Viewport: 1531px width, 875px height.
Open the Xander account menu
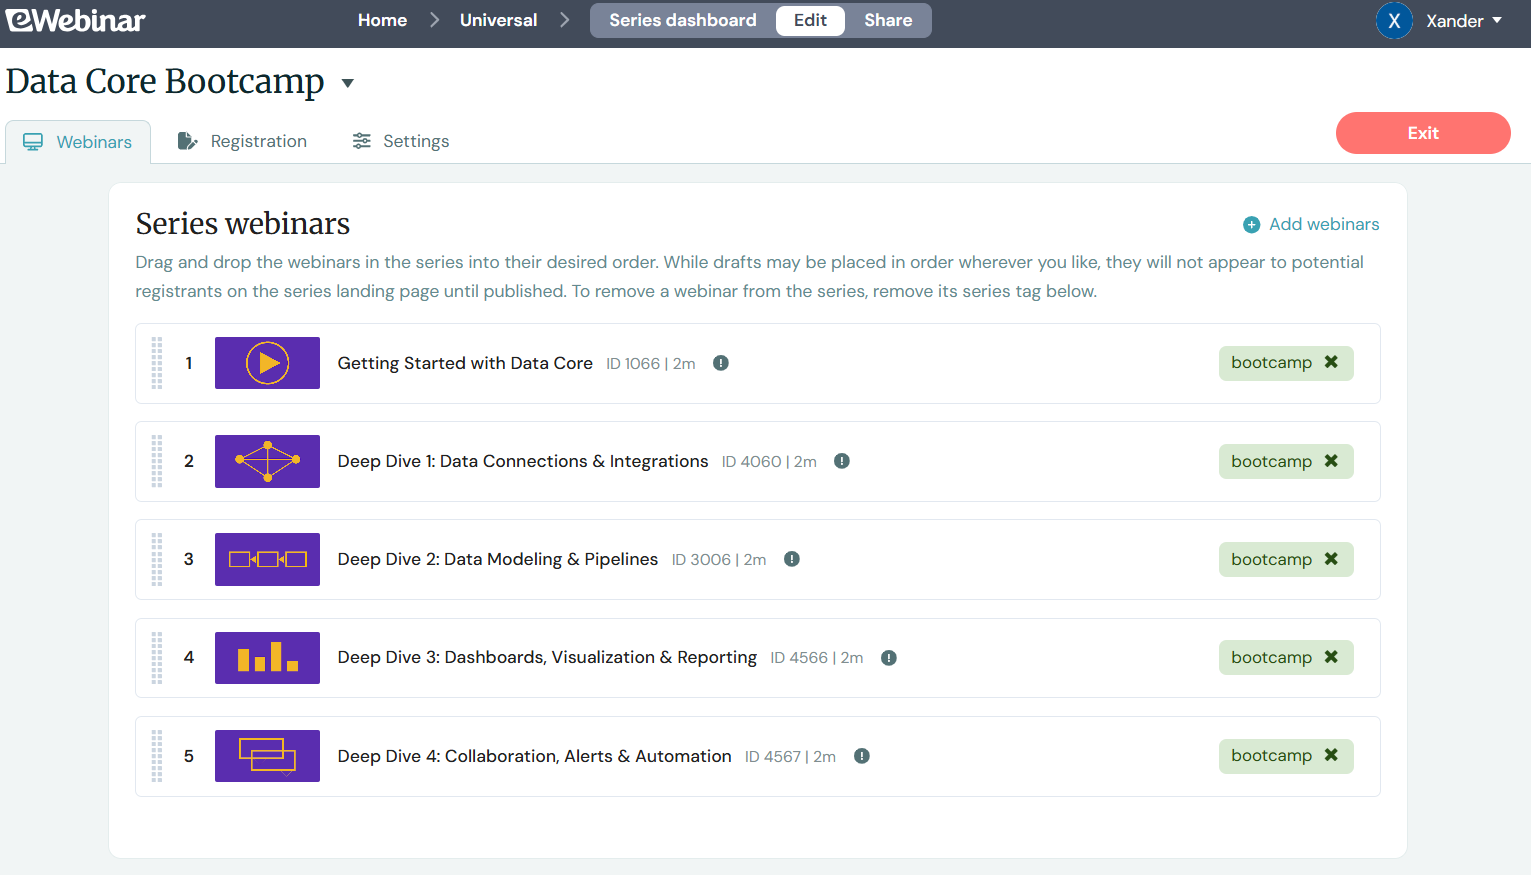(x=1463, y=21)
